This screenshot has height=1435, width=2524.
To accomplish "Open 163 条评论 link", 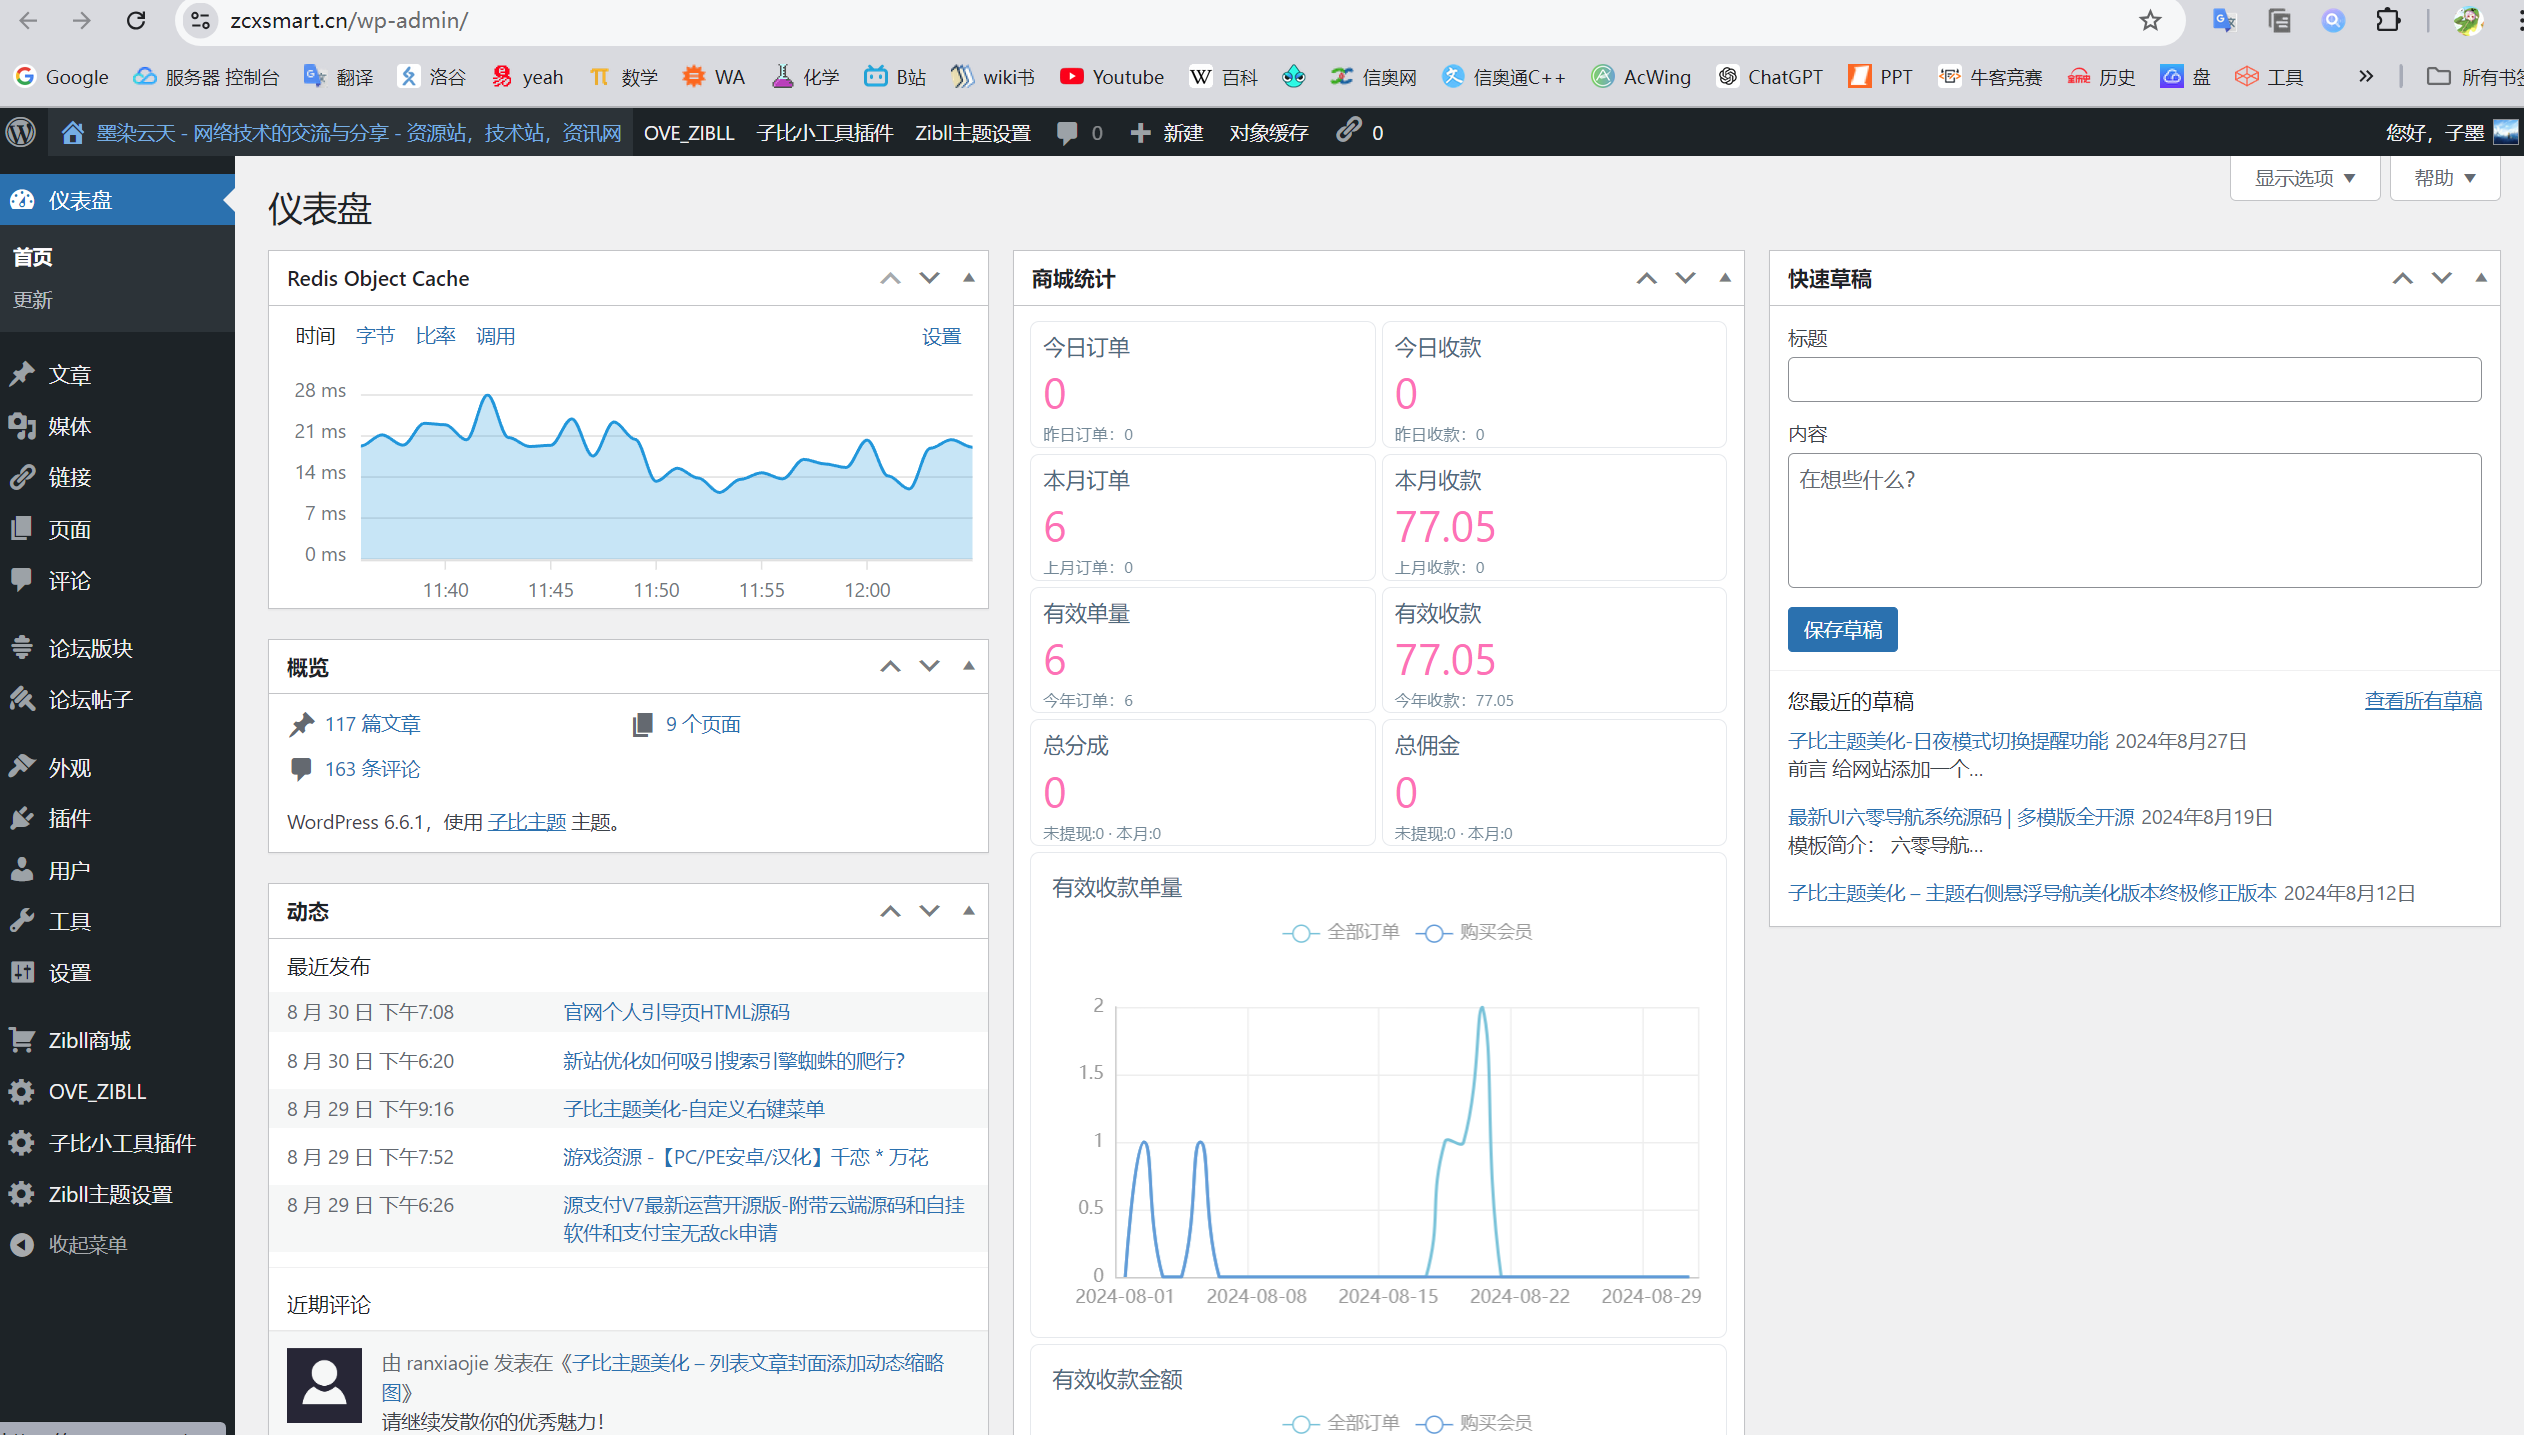I will click(372, 769).
